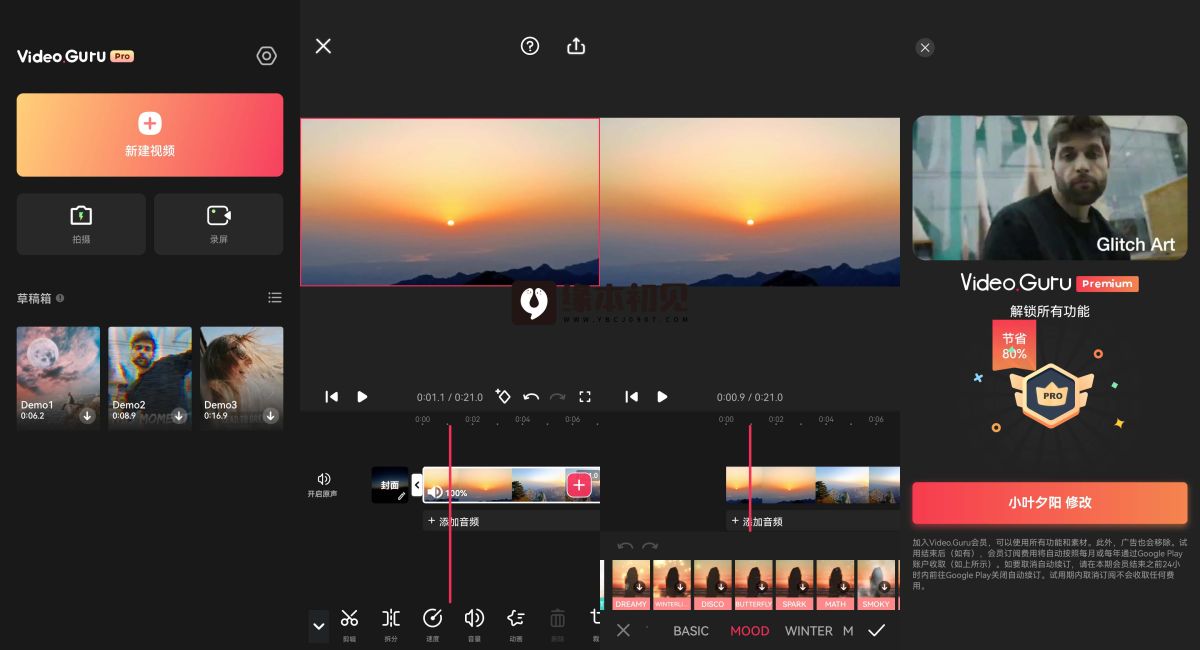This screenshot has height=650, width=1200.
Task: Apply the DISCO filter
Action: [x=713, y=584]
